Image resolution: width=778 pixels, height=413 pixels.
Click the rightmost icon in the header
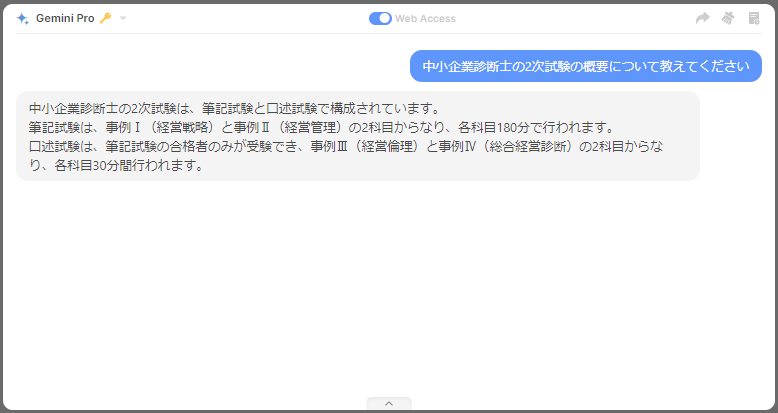pos(754,18)
